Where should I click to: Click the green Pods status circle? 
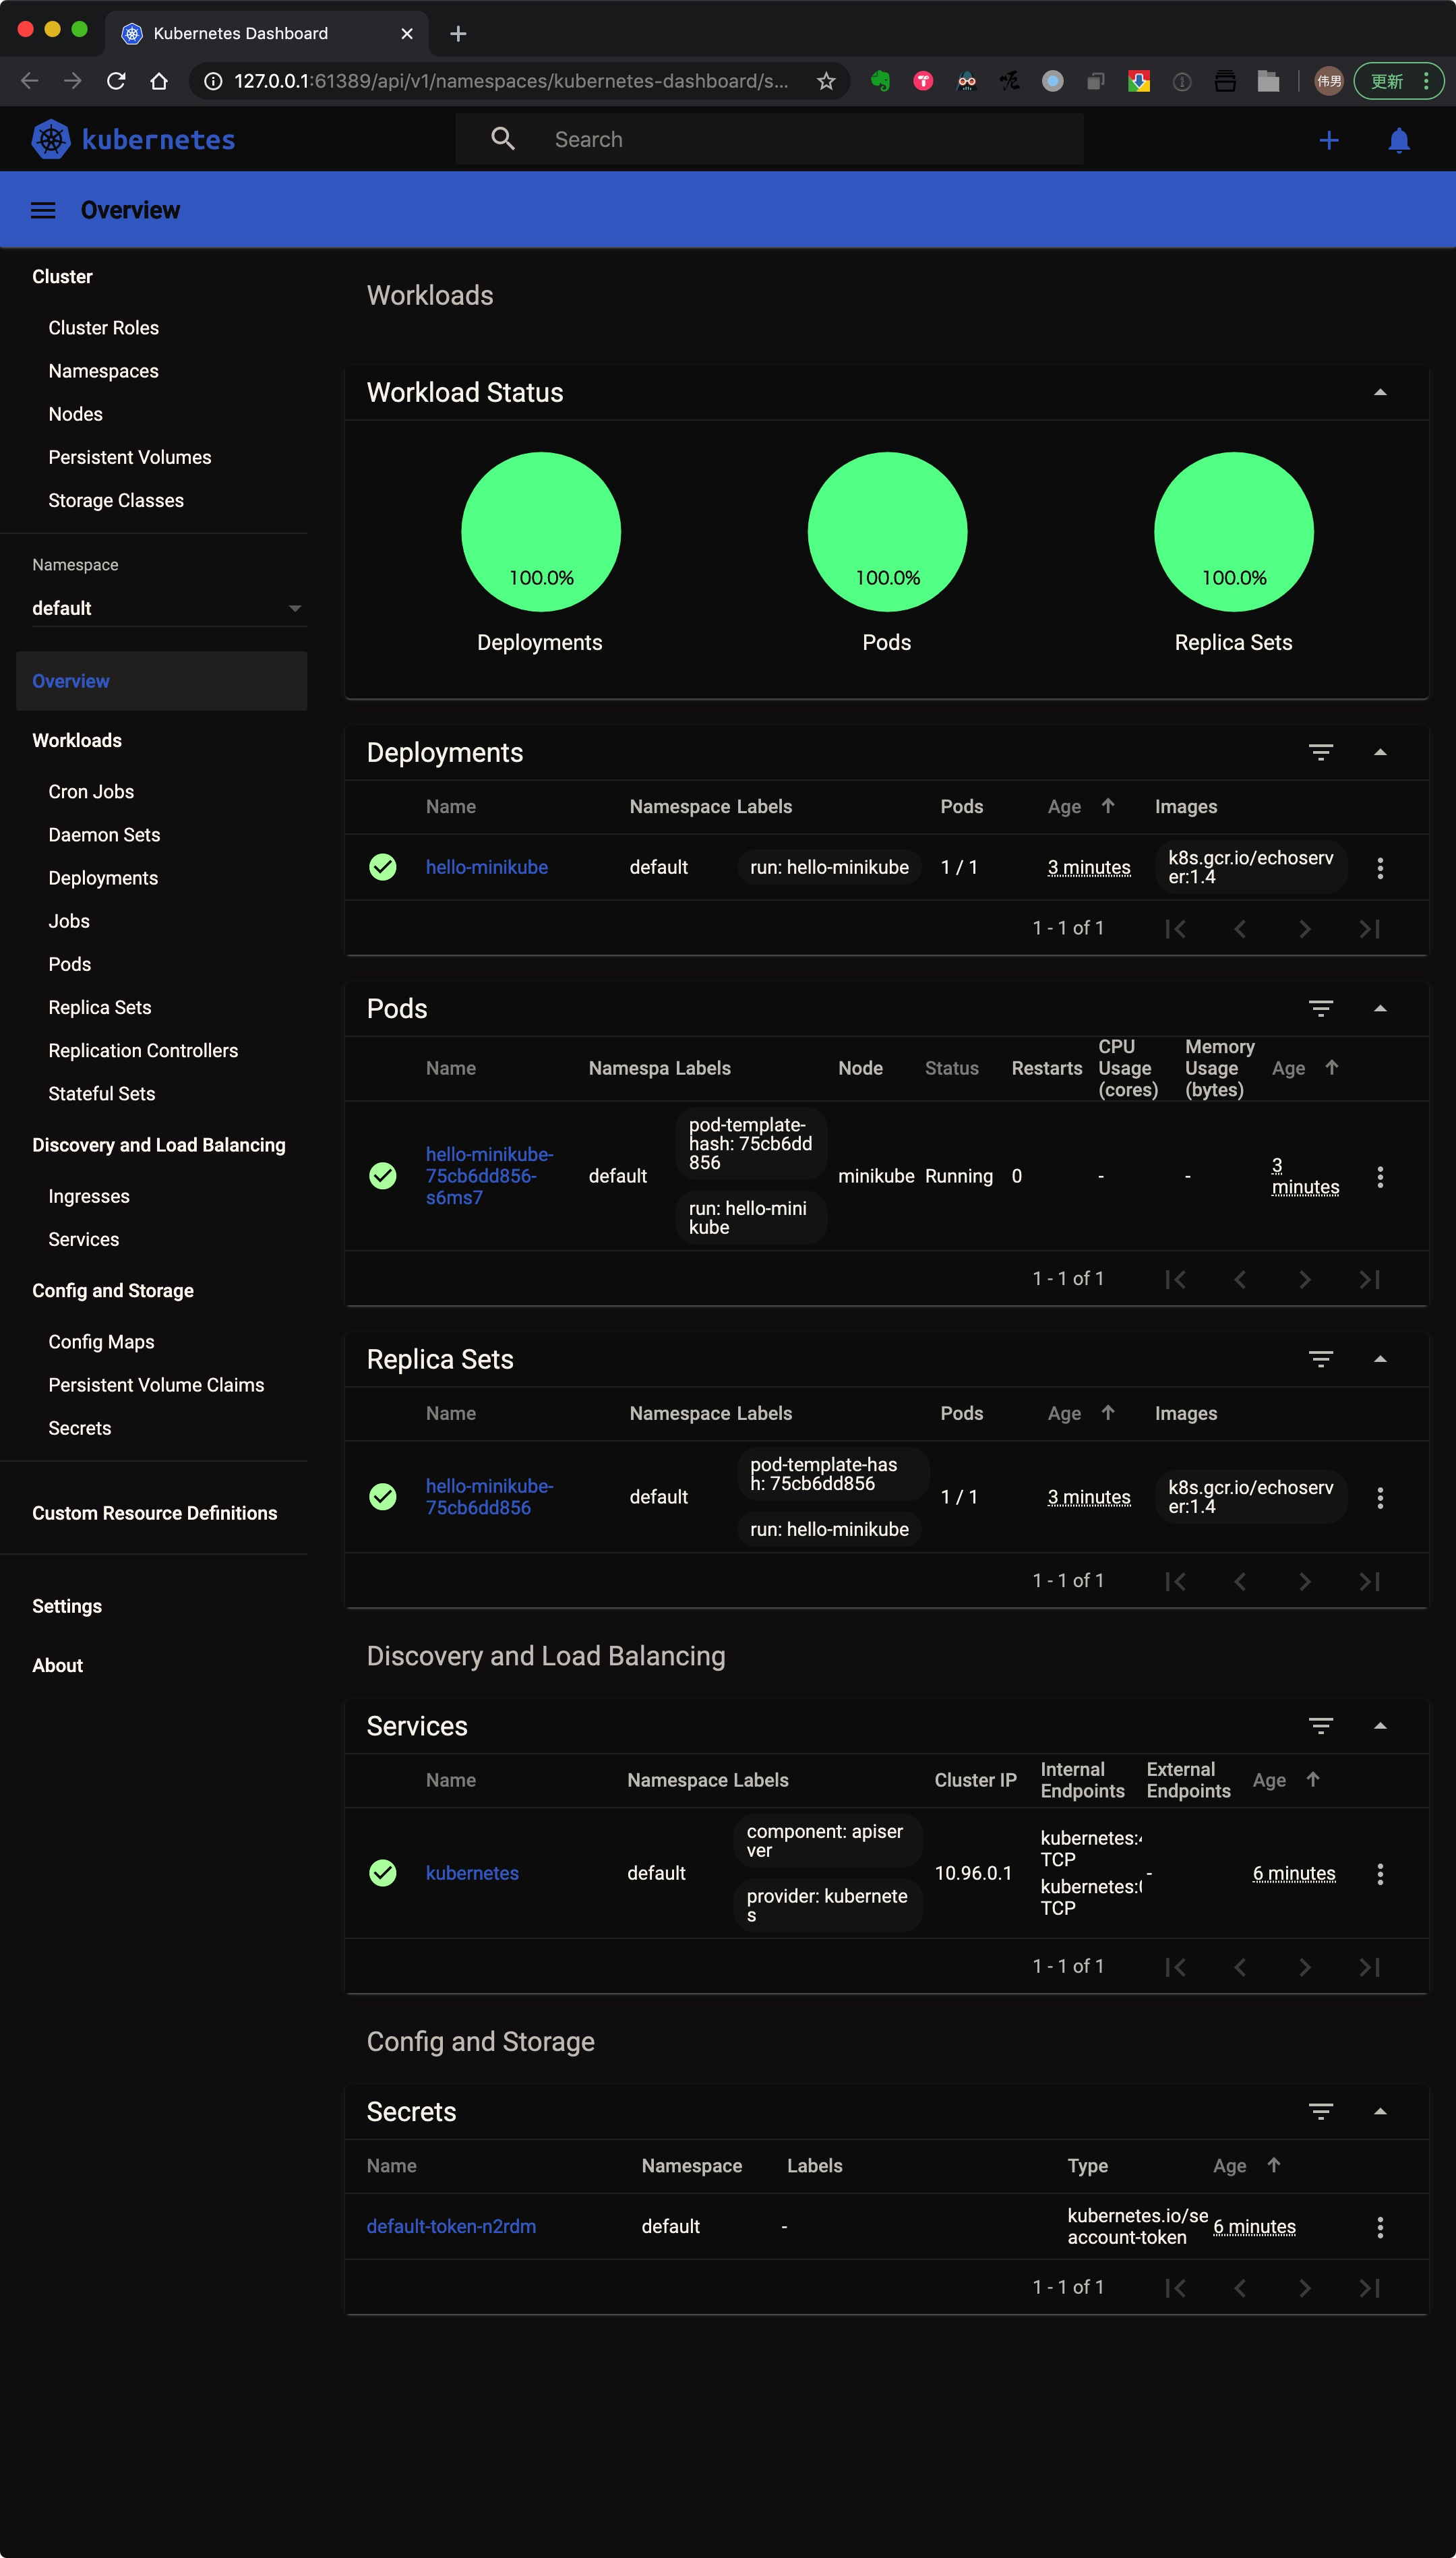coord(886,531)
